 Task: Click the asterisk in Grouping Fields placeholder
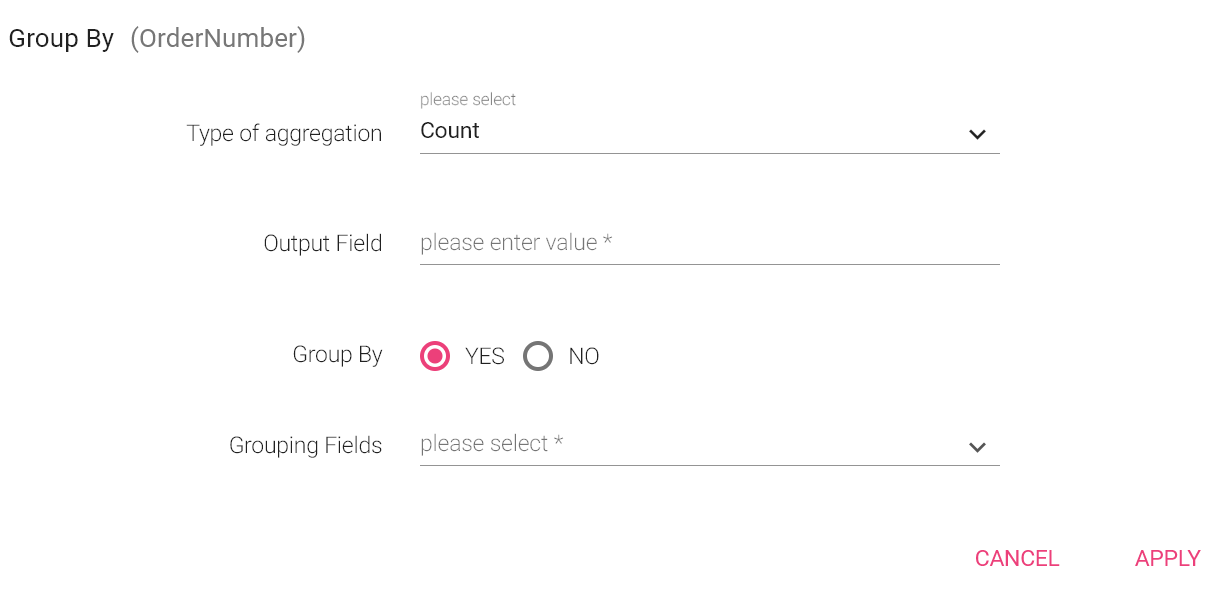[558, 442]
